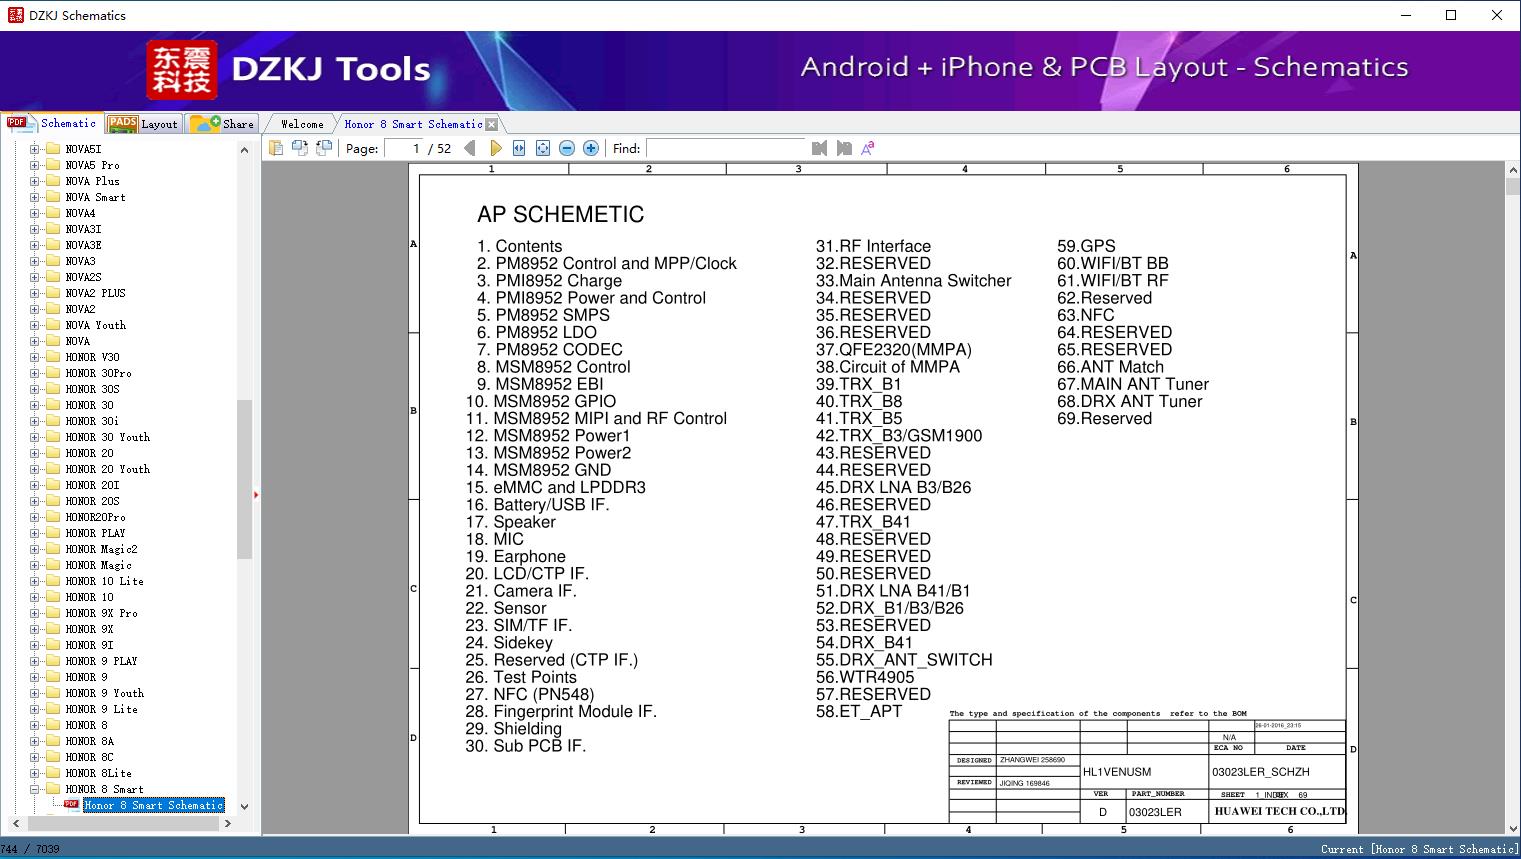Click the tree horizontal scrollbar right arrow

tap(228, 824)
